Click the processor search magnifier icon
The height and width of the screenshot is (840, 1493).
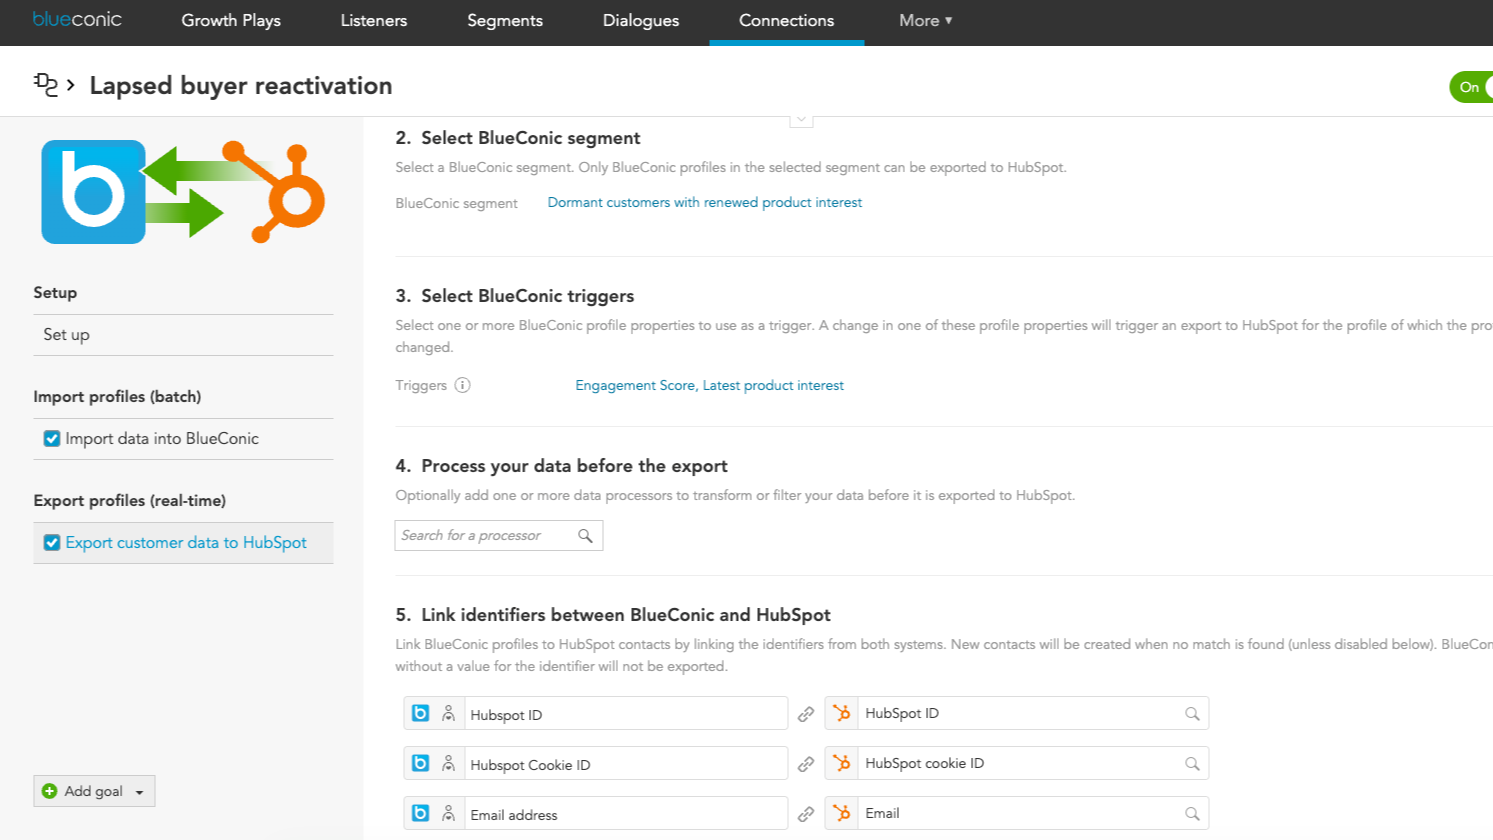click(585, 536)
